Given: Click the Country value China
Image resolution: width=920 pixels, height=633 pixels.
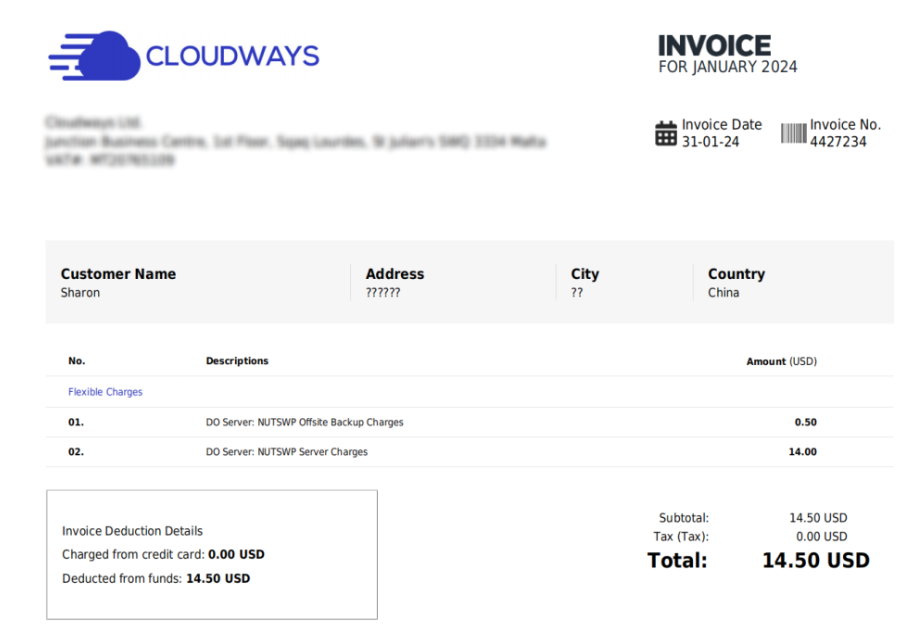Looking at the screenshot, I should pyautogui.click(x=723, y=293).
